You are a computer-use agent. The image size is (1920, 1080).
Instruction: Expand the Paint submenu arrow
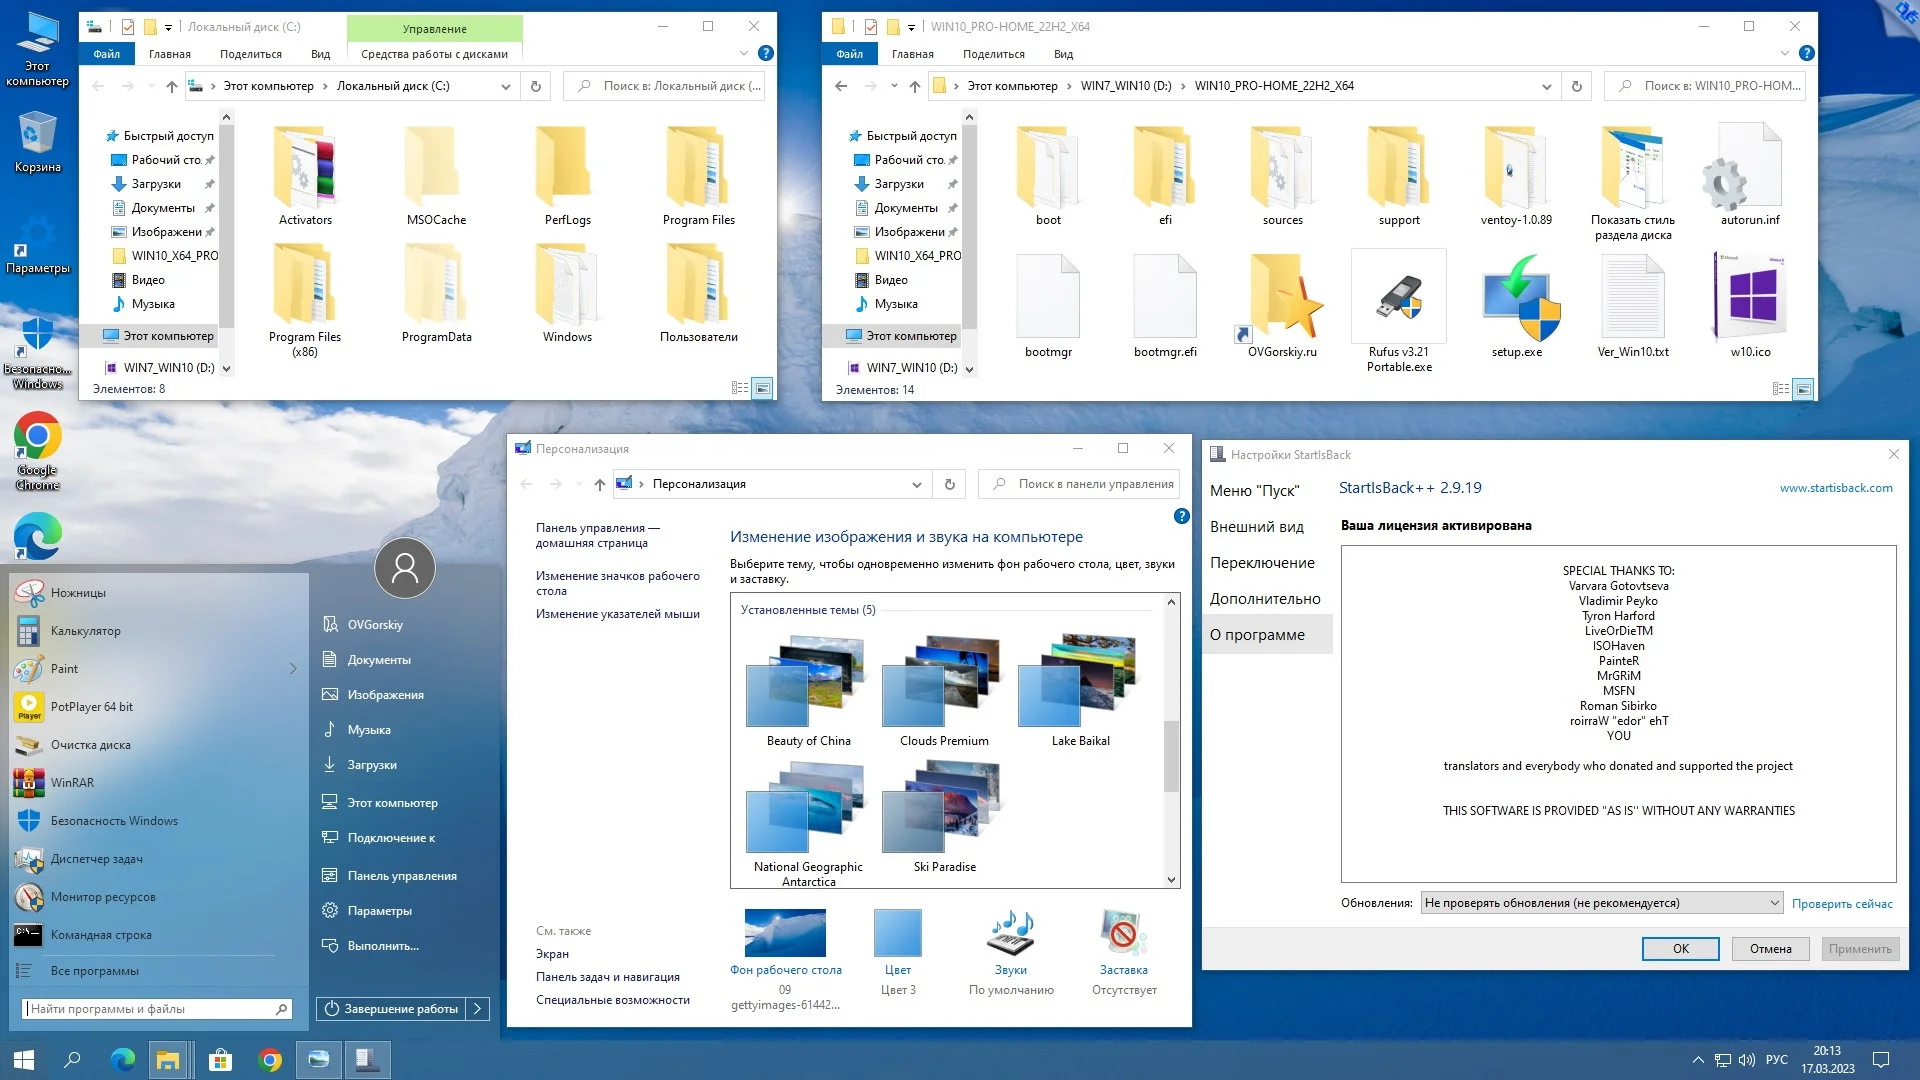tap(293, 669)
